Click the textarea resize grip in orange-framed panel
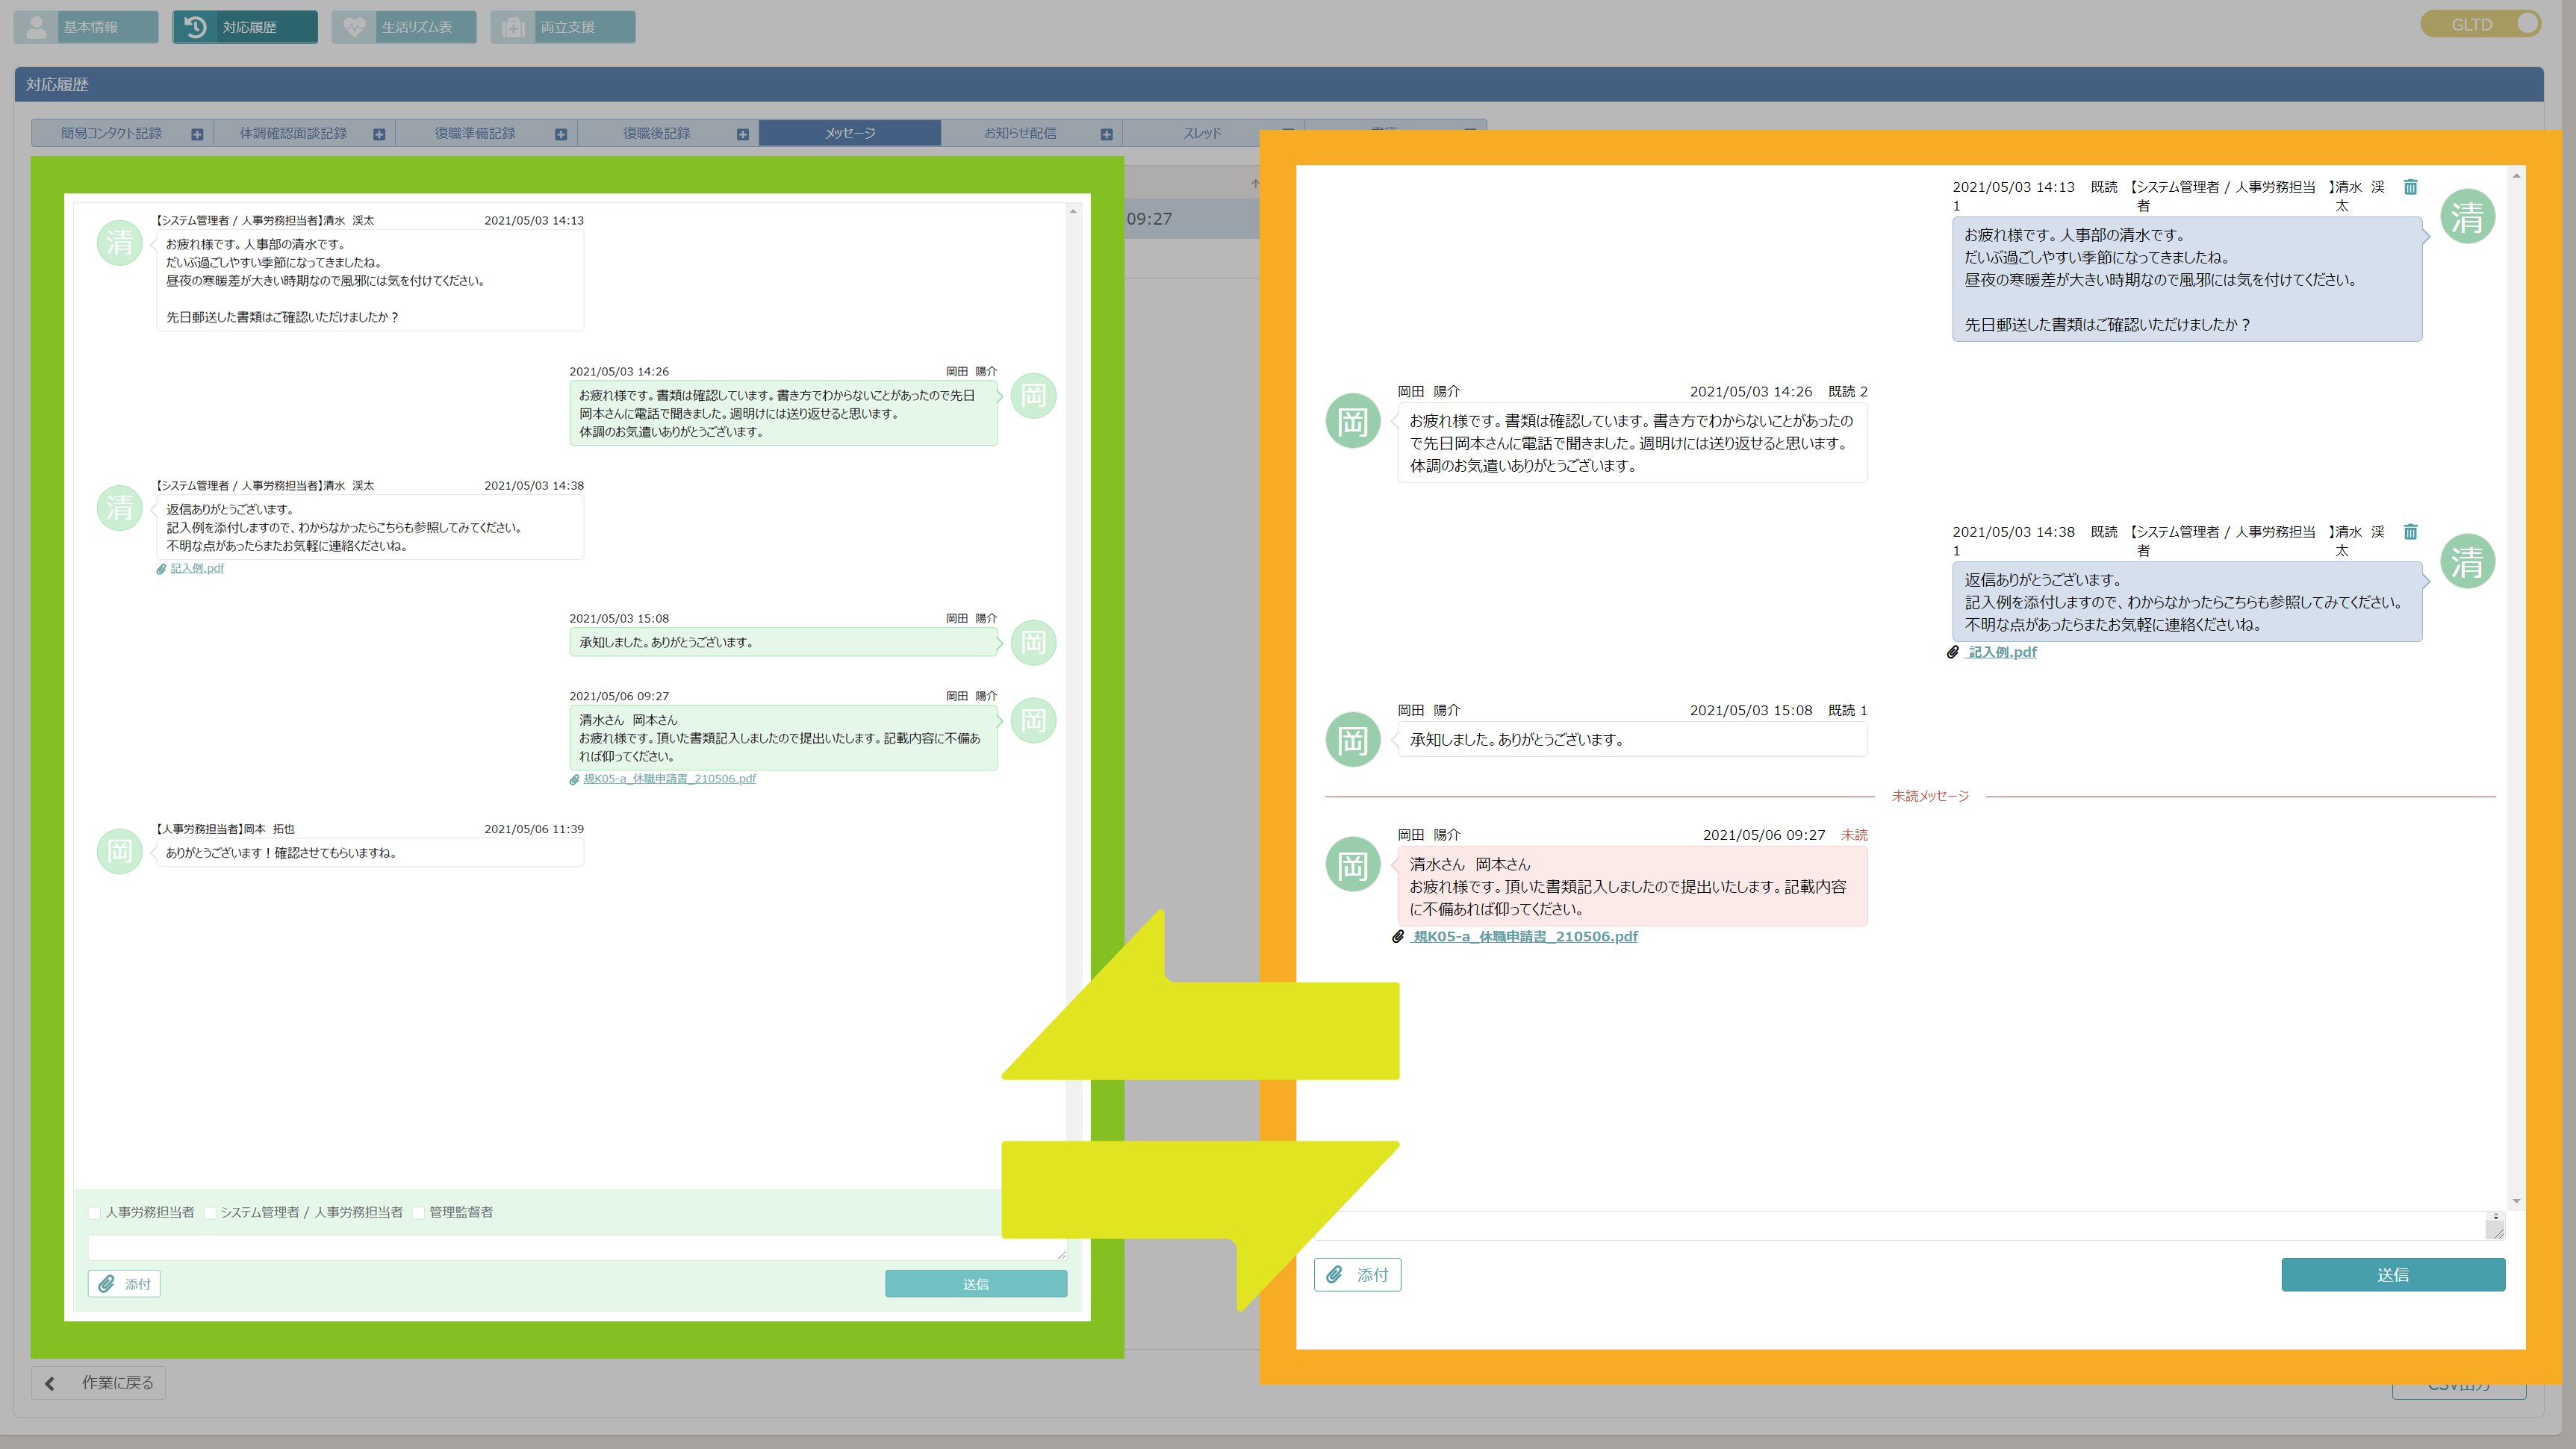This screenshot has height=1449, width=2576. 2498,1233
